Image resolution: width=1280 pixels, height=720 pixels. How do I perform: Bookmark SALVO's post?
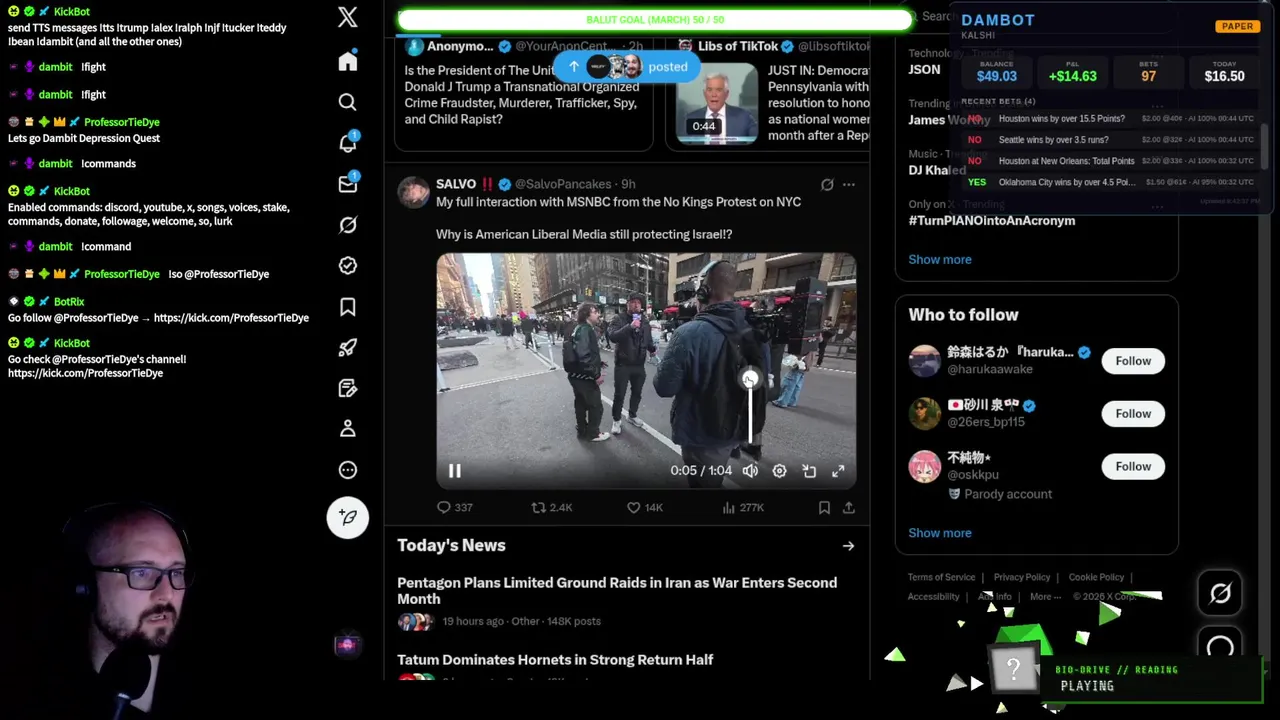click(x=824, y=508)
